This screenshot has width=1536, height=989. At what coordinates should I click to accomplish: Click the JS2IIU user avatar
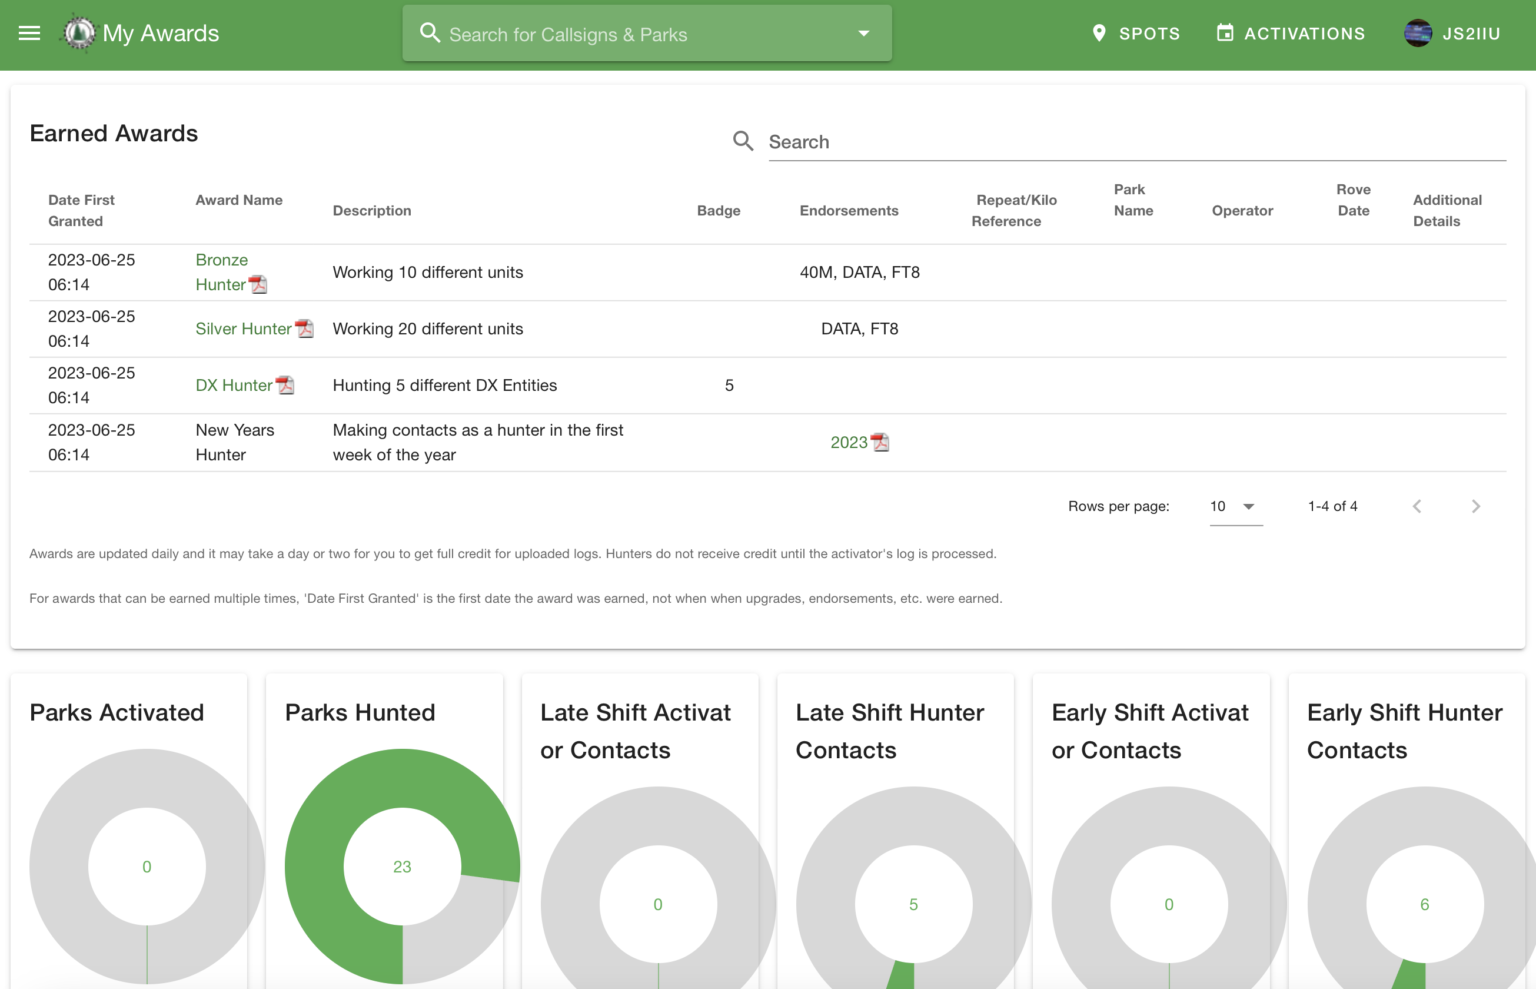[x=1418, y=33]
